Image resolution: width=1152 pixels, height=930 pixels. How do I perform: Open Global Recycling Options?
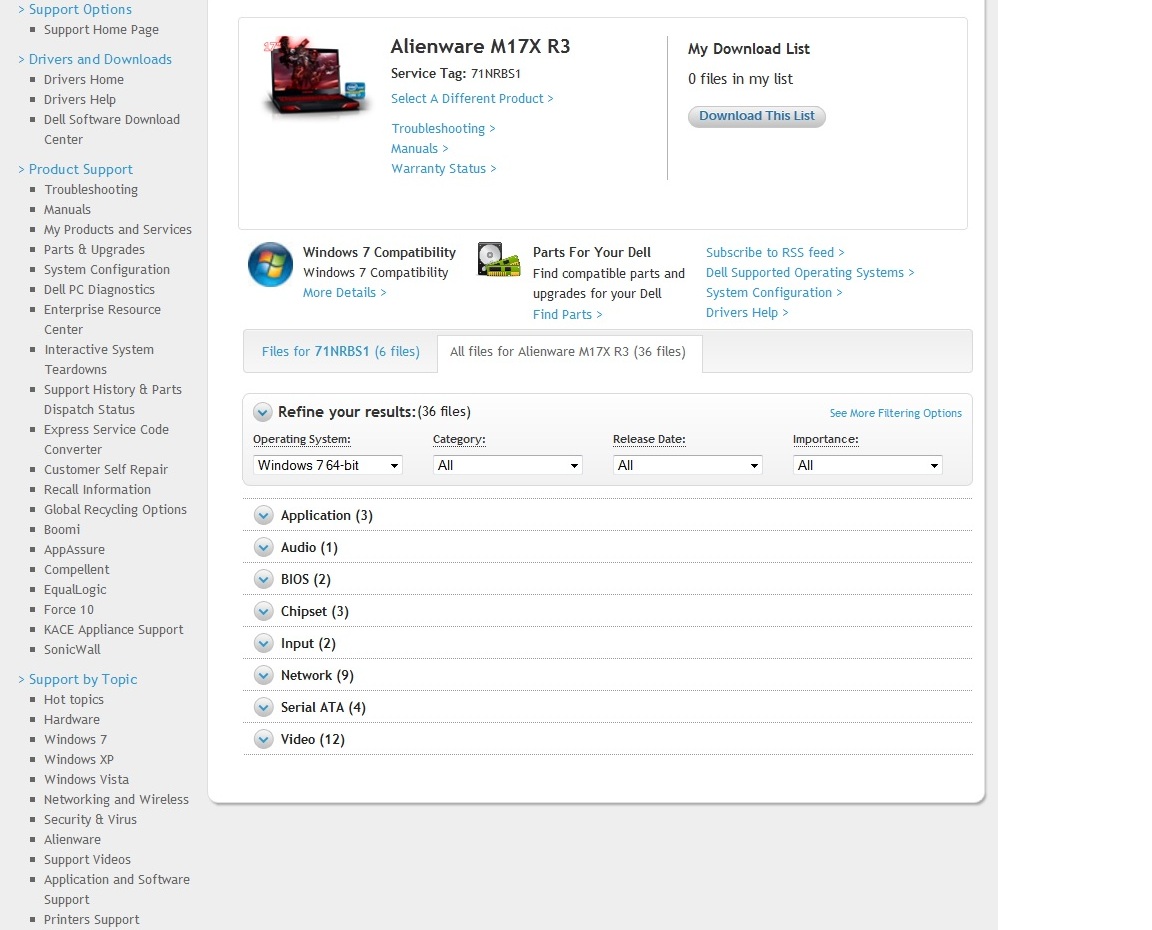pyautogui.click(x=115, y=509)
